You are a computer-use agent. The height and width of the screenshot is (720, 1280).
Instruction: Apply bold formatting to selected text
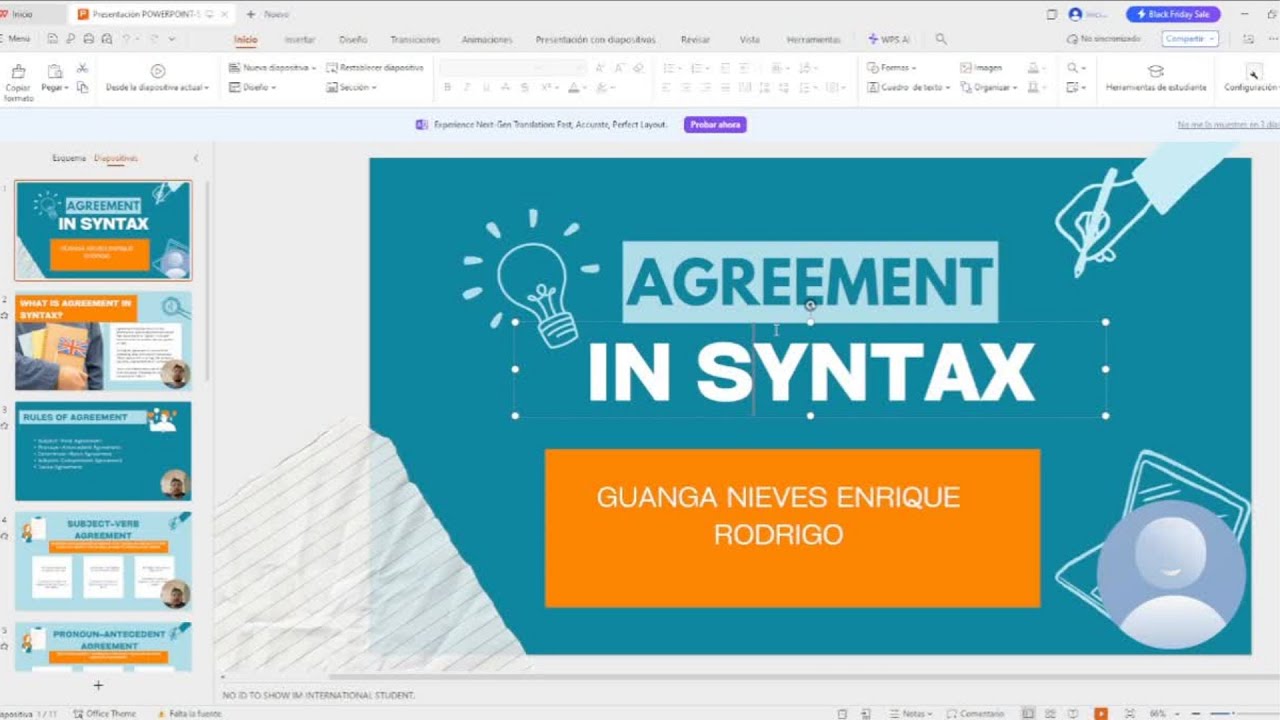(x=447, y=87)
